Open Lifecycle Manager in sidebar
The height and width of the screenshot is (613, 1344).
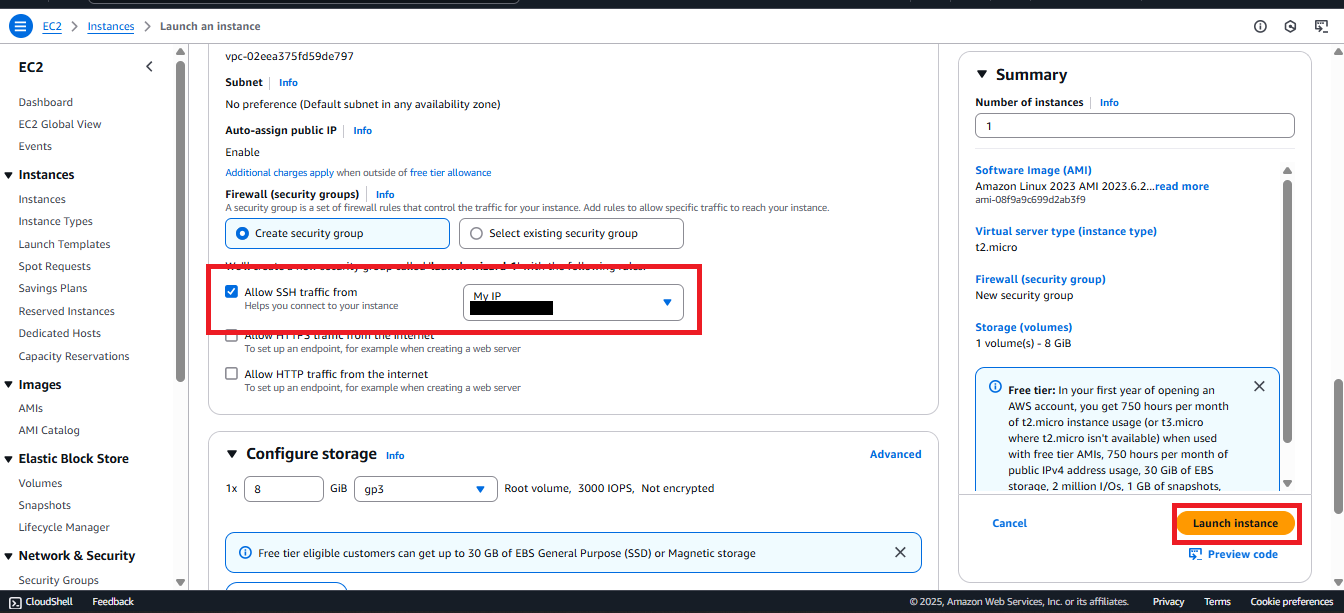[x=64, y=527]
